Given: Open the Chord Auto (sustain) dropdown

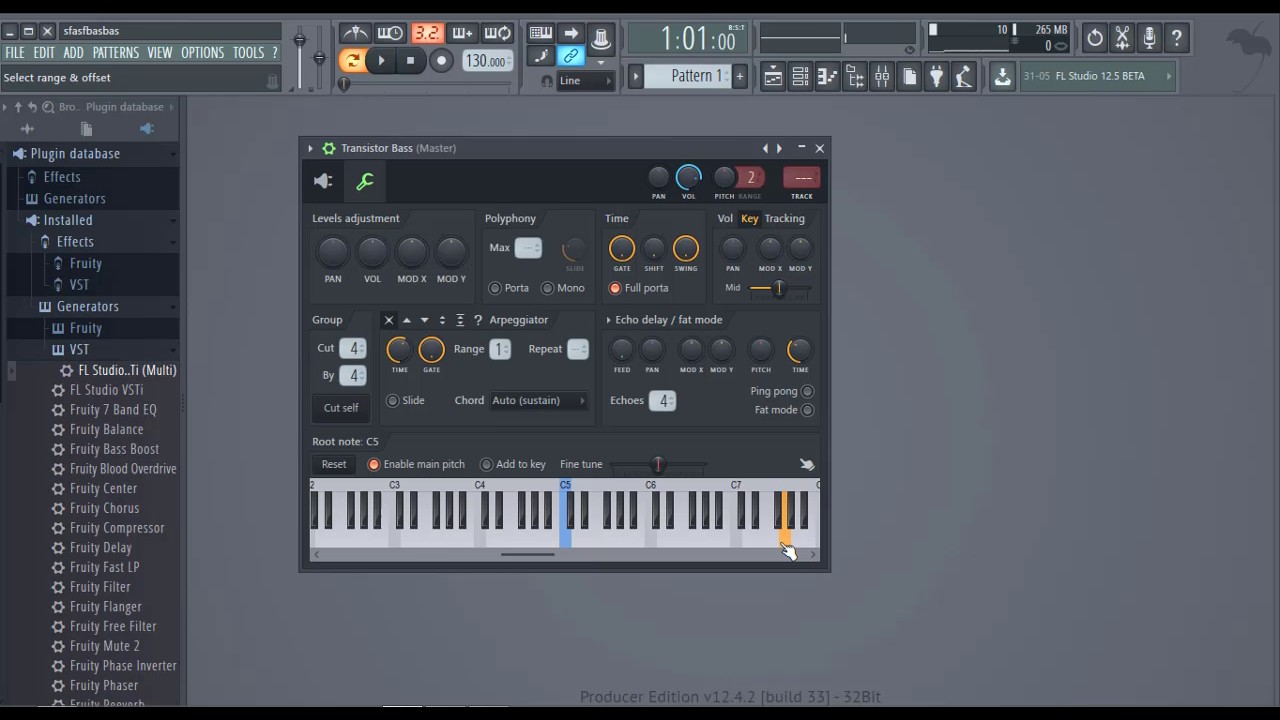Looking at the screenshot, I should coord(538,400).
